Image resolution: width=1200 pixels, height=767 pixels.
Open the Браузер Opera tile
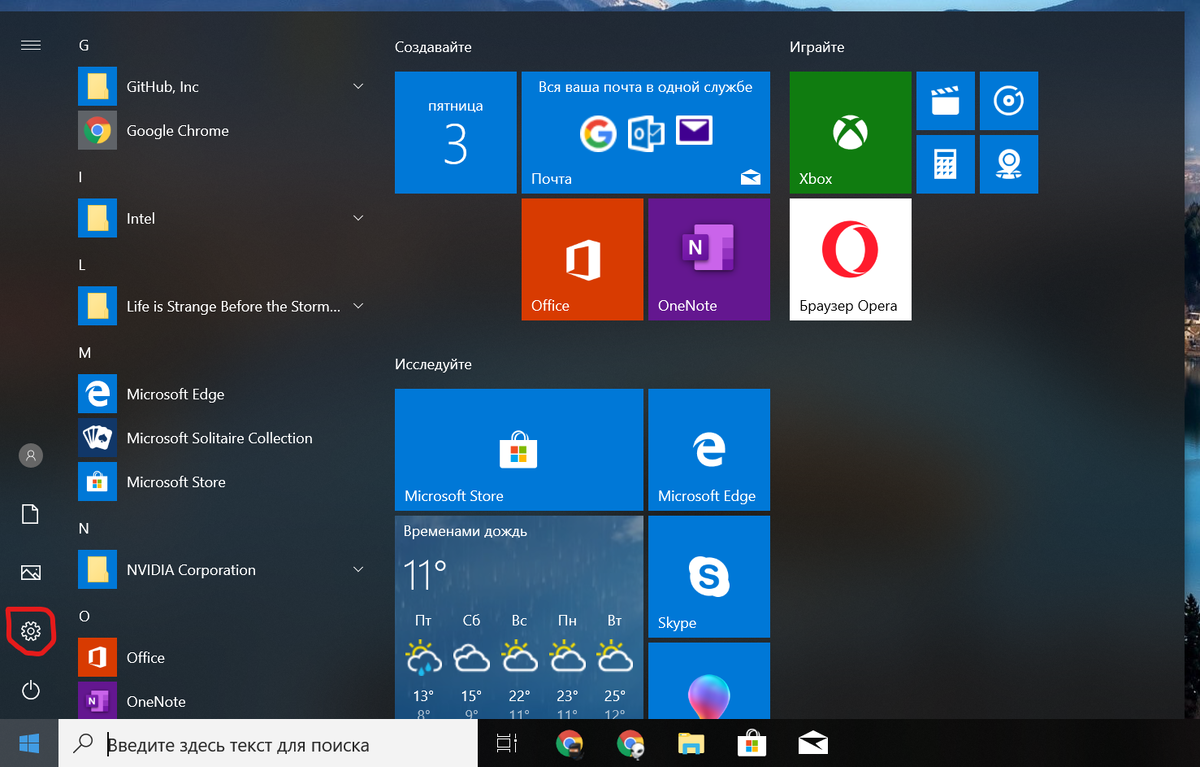click(x=849, y=259)
